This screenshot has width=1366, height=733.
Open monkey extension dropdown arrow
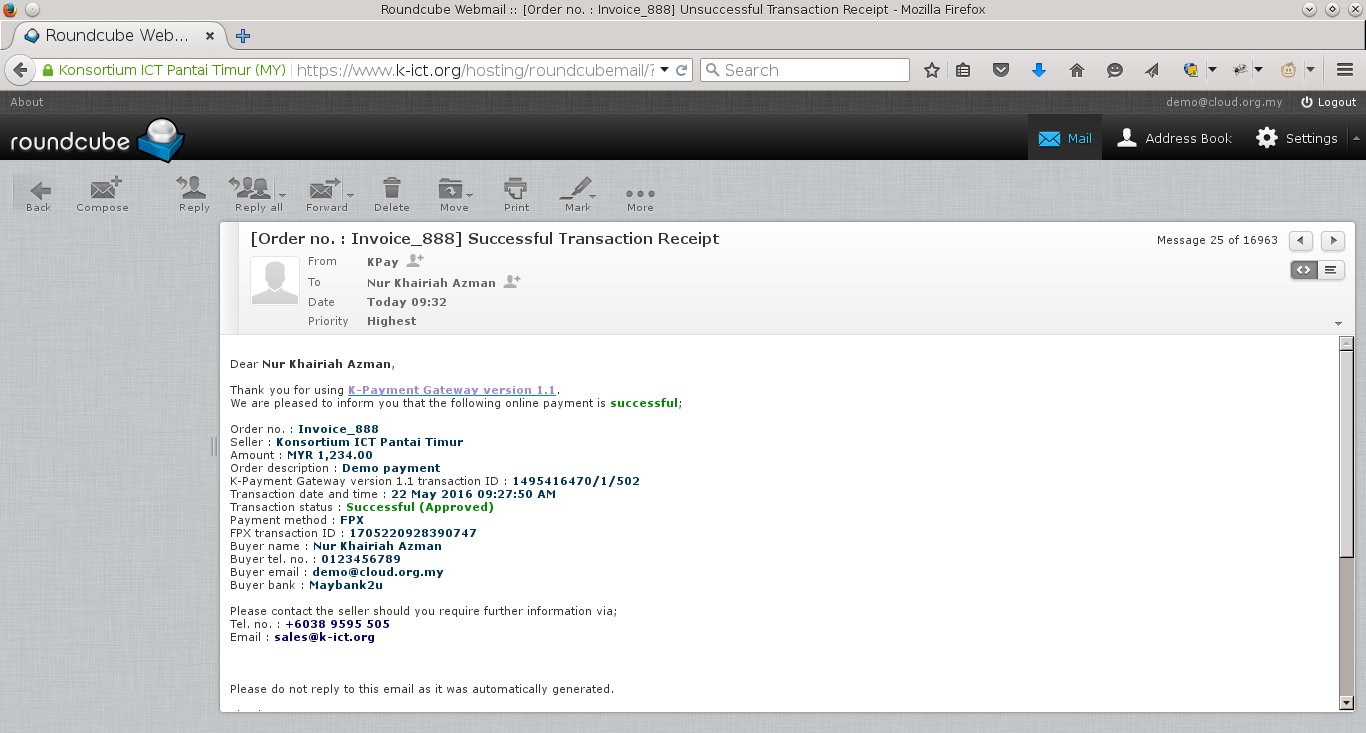point(1308,70)
